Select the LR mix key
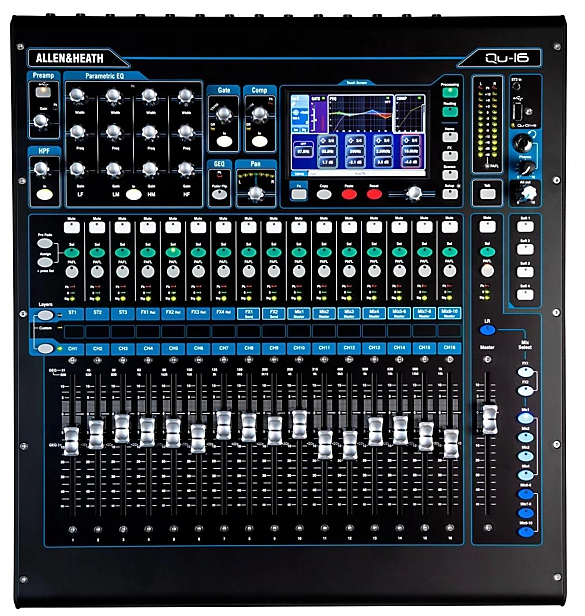The image size is (585, 616). tap(487, 330)
